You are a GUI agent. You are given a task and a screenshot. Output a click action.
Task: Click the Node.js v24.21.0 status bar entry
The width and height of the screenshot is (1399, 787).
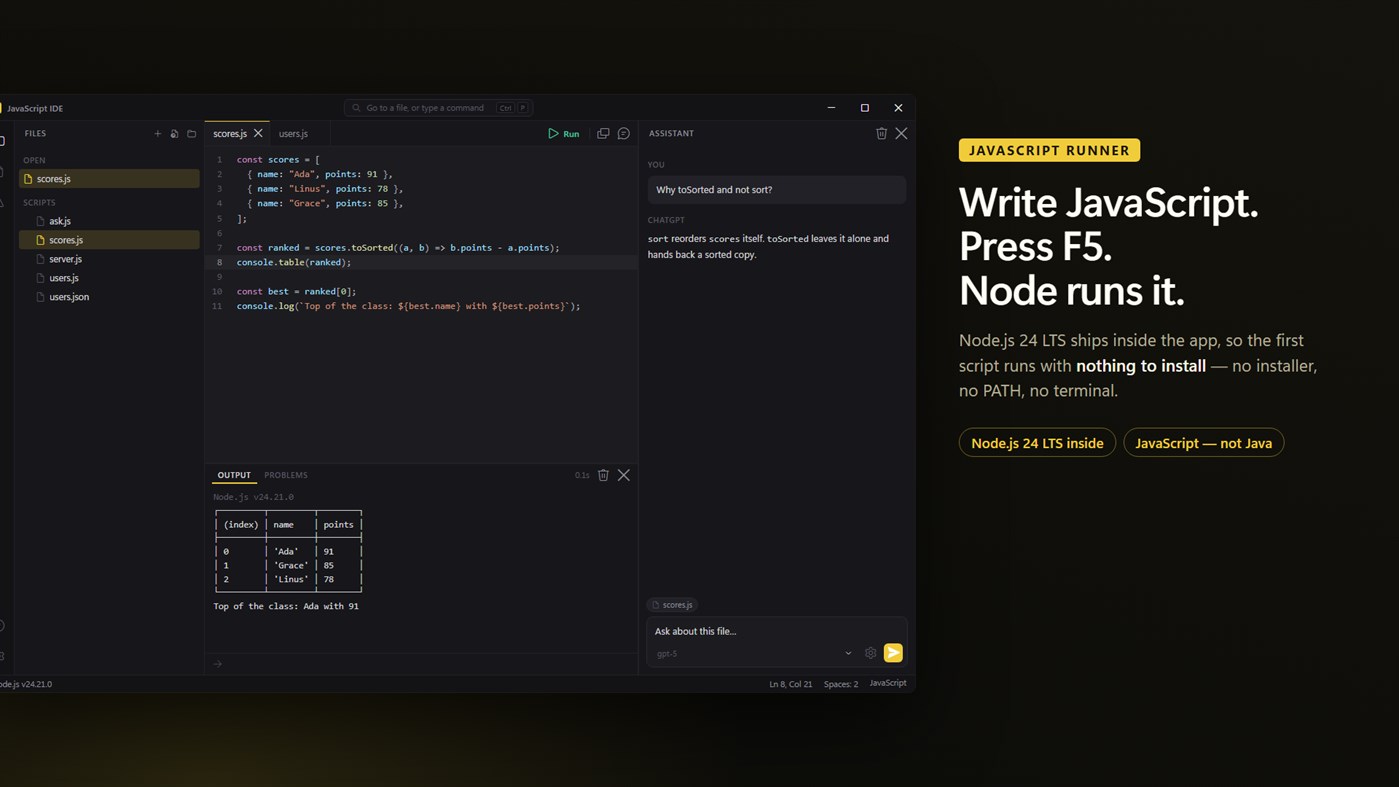click(26, 684)
